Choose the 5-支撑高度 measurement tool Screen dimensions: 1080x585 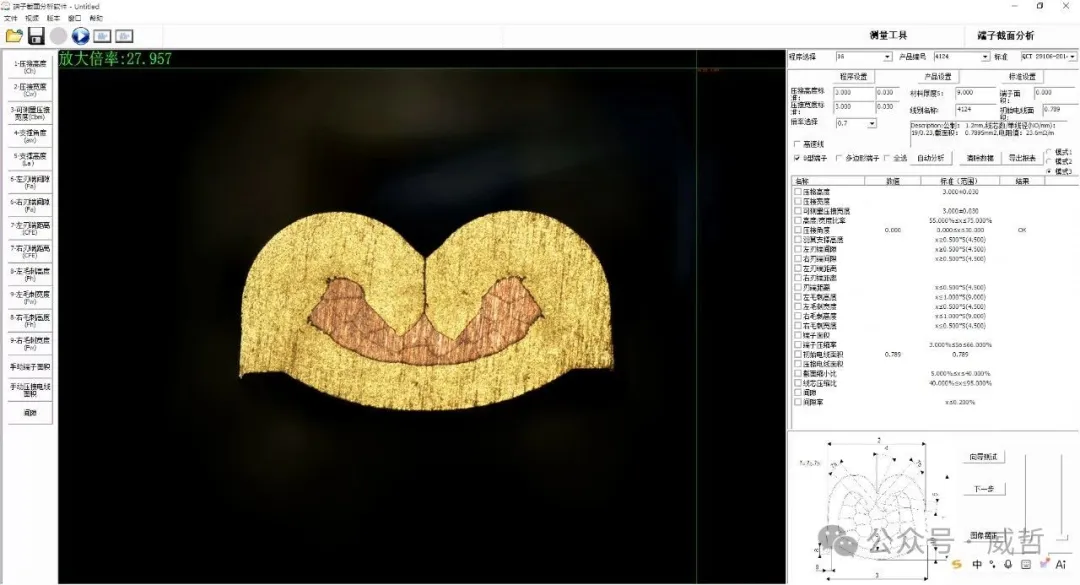[30, 158]
